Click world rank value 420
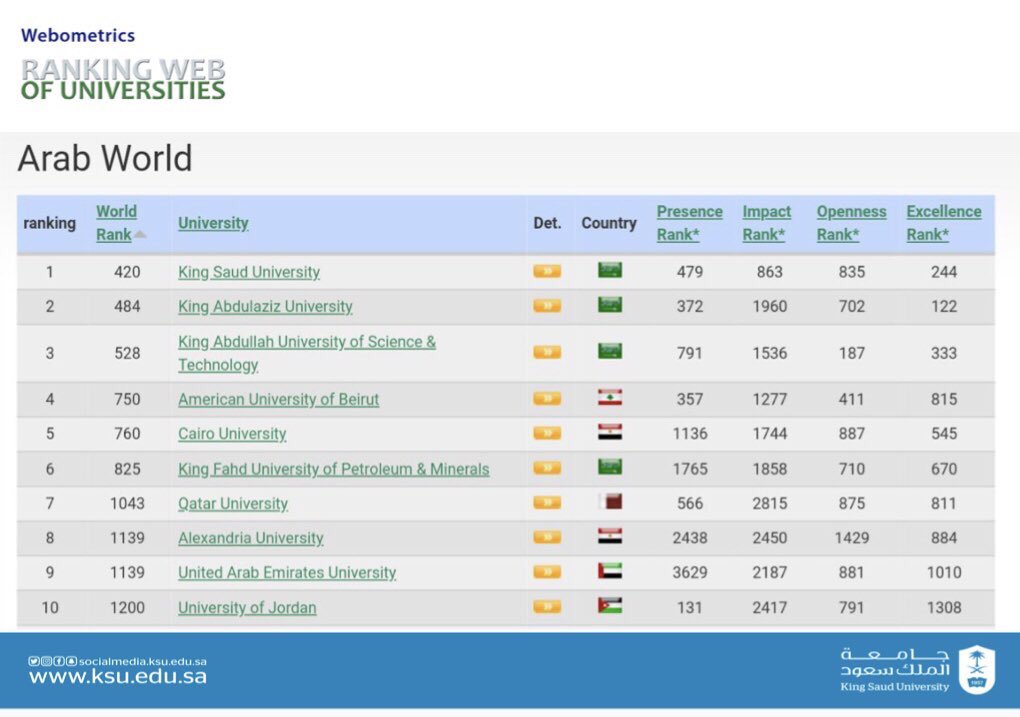1020x717 pixels. tap(127, 272)
